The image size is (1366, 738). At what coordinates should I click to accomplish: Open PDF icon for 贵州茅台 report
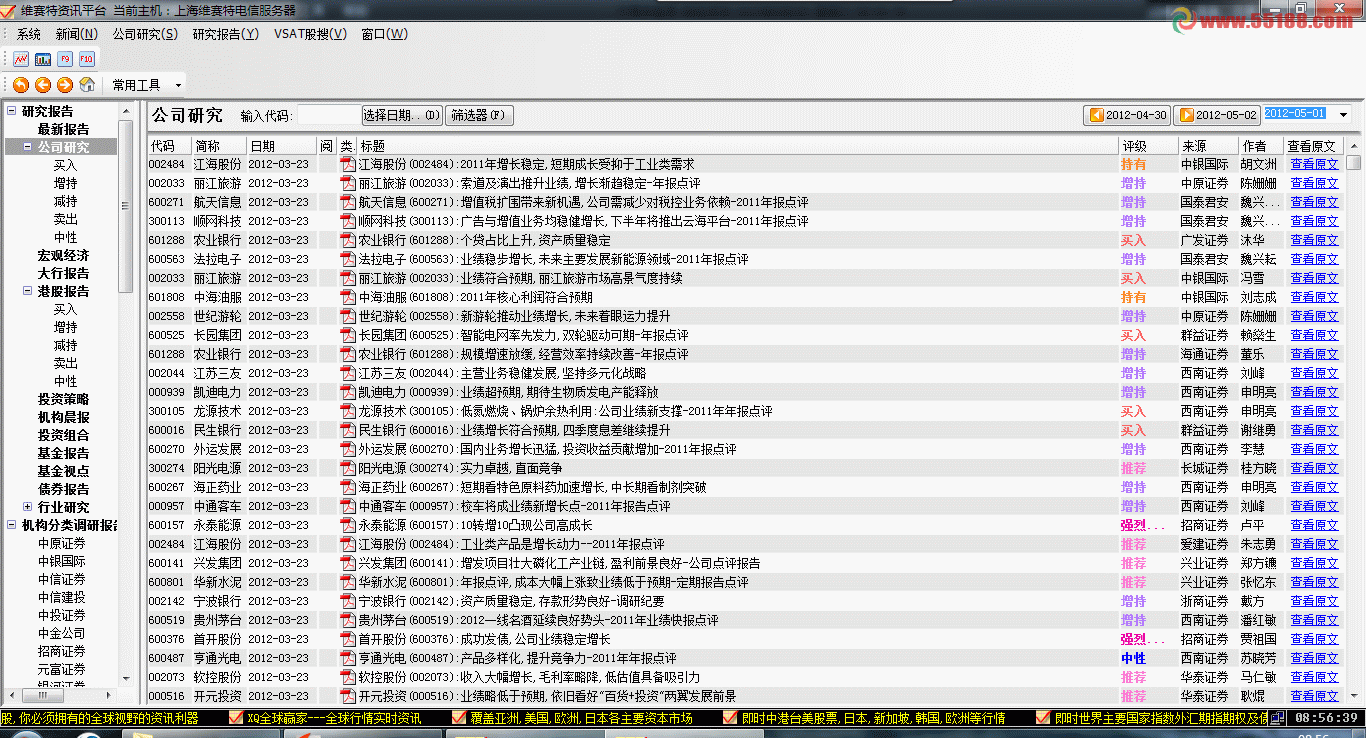point(348,620)
